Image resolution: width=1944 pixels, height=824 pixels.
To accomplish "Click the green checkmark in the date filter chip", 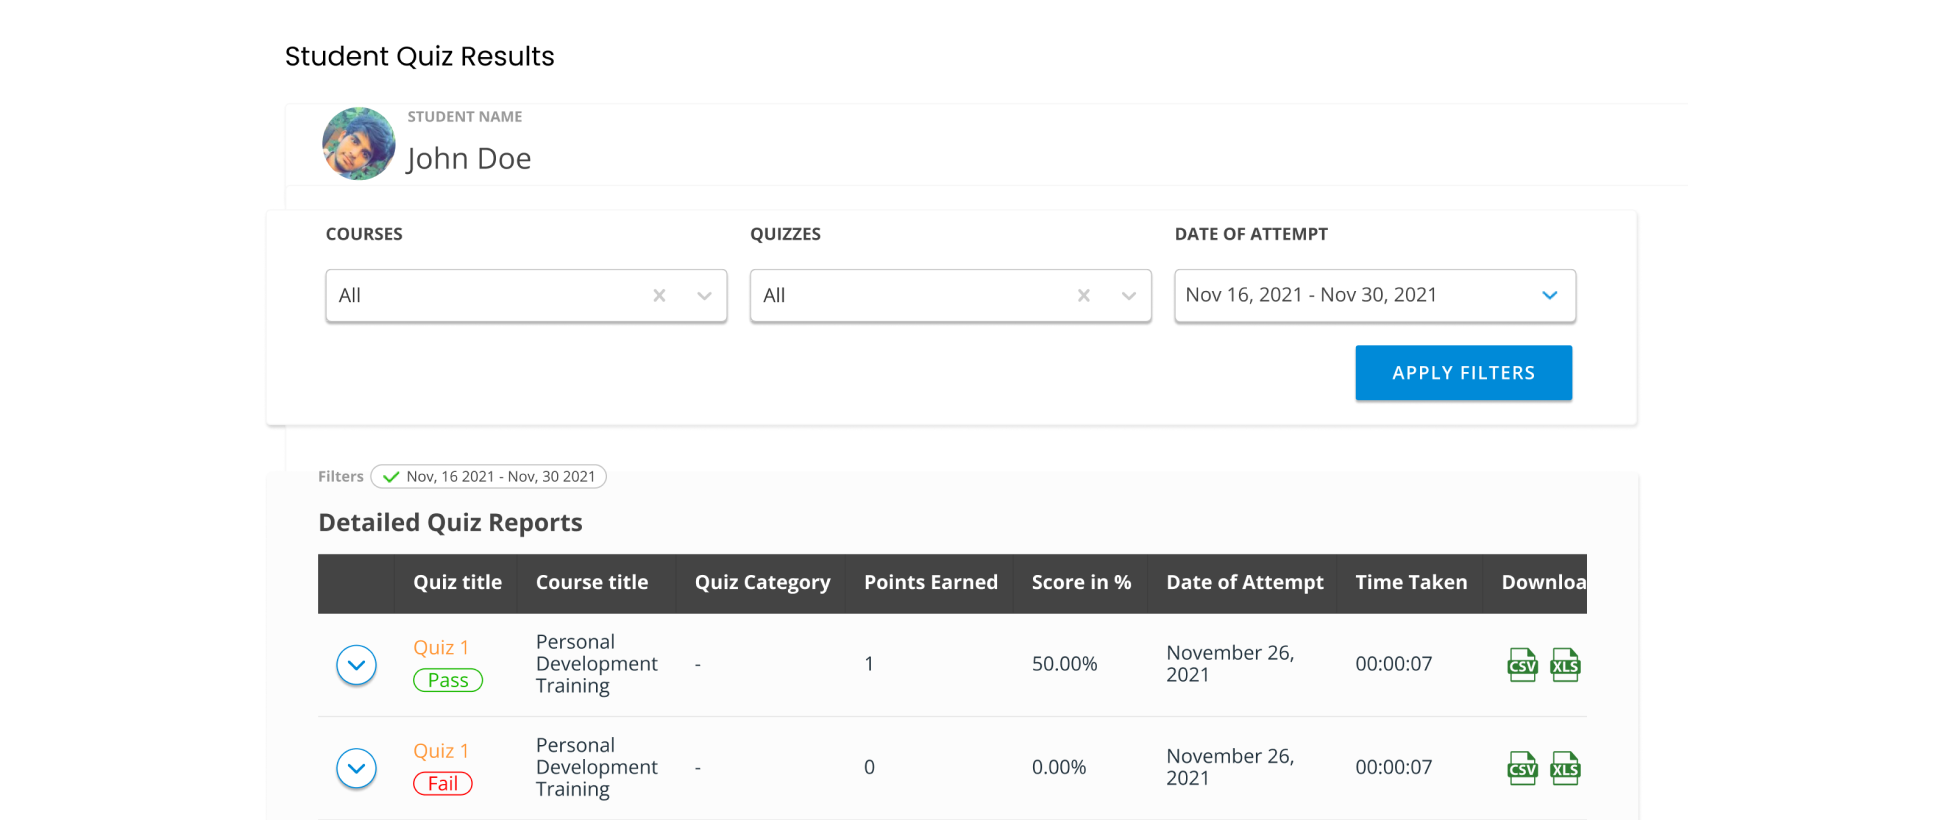I will [x=391, y=477].
